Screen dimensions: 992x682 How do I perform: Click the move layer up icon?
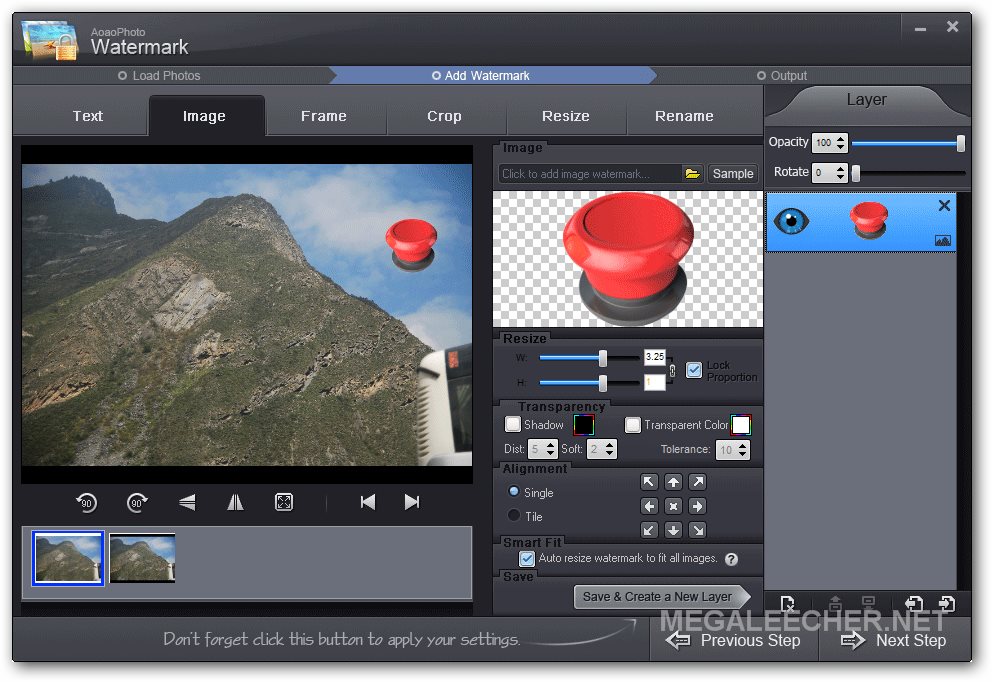point(835,602)
